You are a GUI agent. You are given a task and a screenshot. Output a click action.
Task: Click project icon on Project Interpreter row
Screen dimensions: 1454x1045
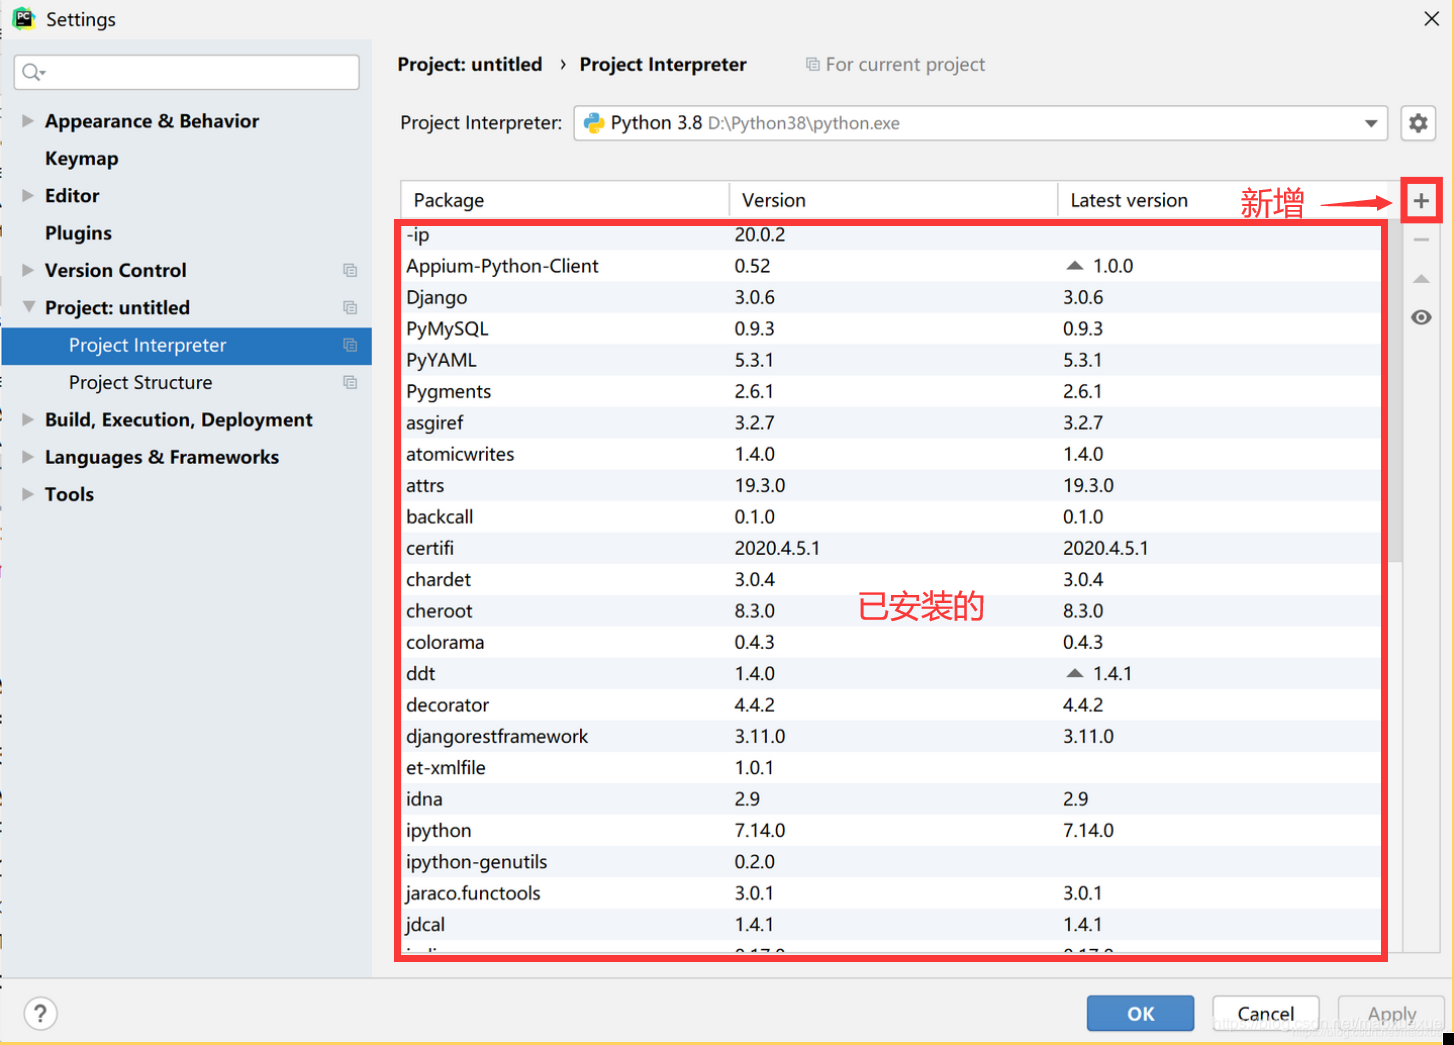pyautogui.click(x=350, y=345)
